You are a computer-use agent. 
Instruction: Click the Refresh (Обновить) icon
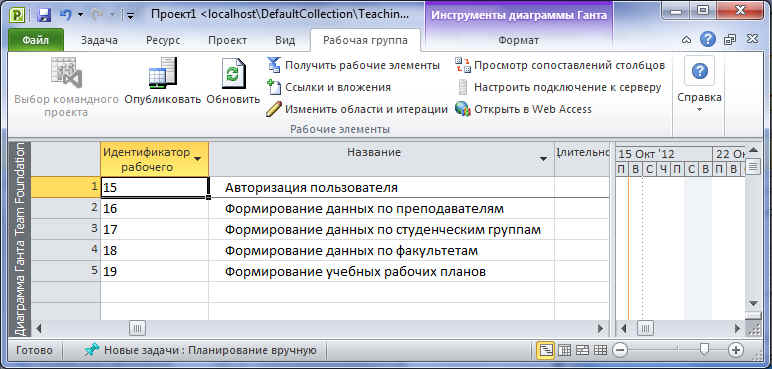233,73
